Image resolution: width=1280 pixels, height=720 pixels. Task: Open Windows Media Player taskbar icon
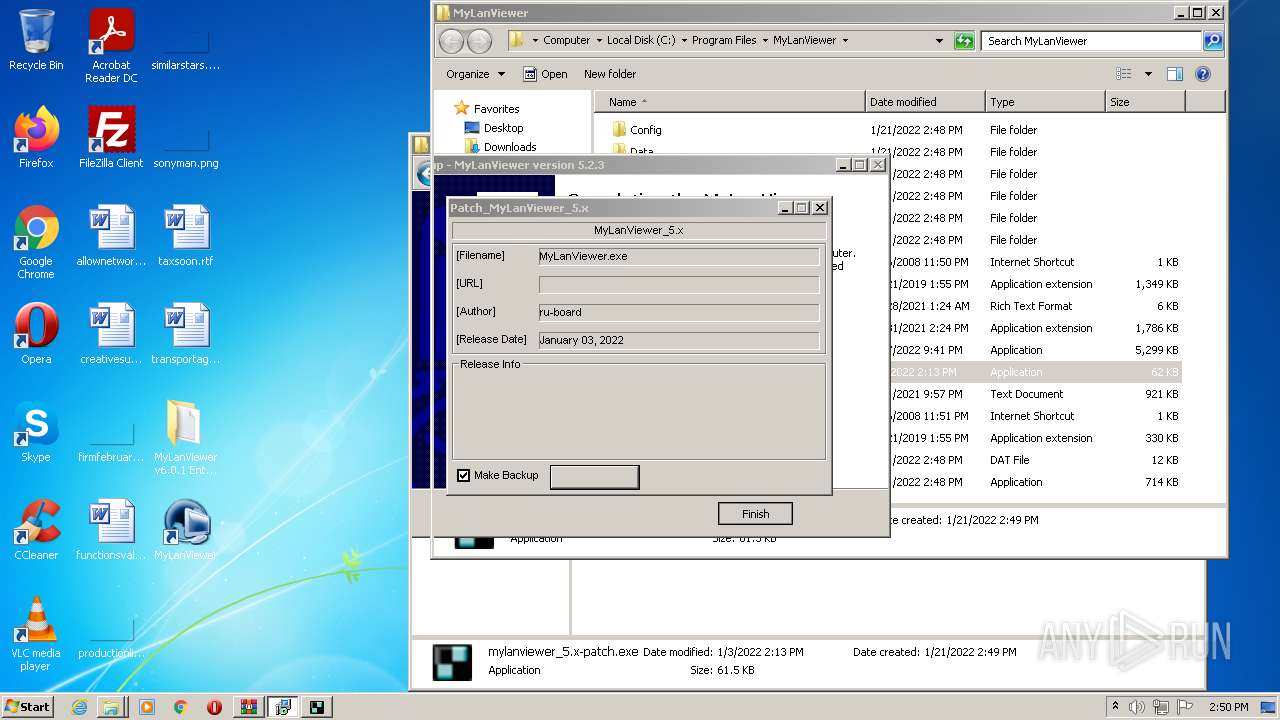(x=147, y=707)
